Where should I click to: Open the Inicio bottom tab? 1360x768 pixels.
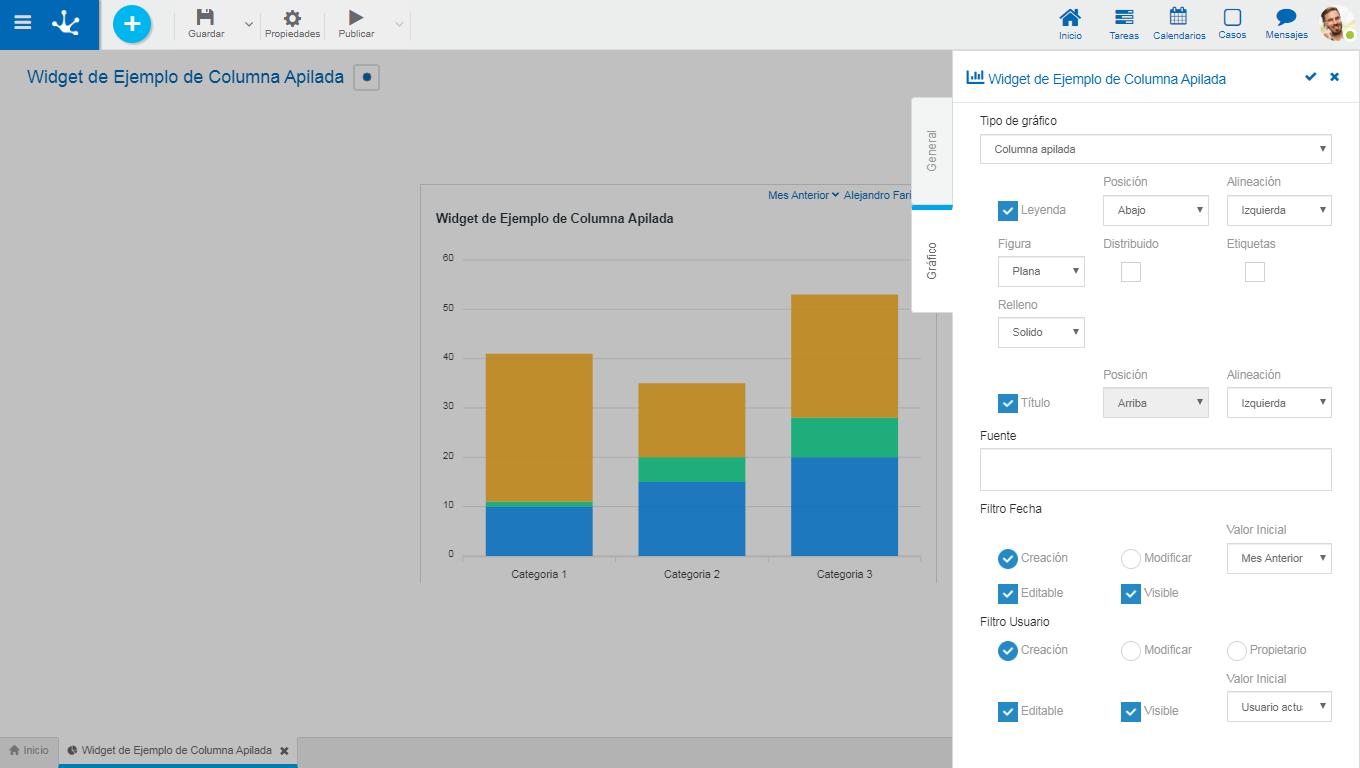pos(29,750)
